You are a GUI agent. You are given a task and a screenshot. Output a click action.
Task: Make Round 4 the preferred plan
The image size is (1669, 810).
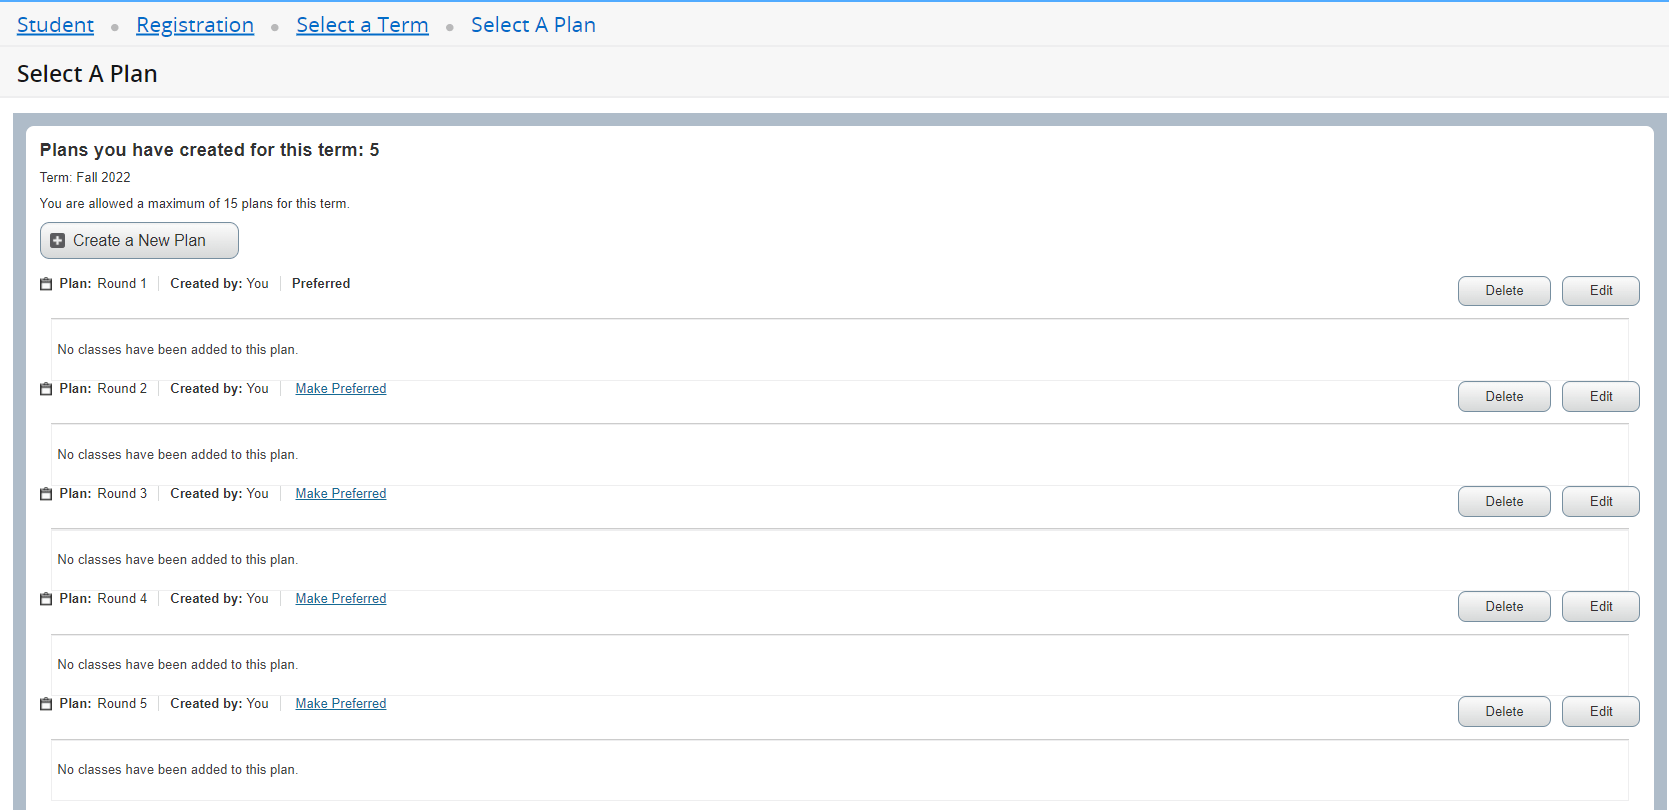[x=341, y=599]
